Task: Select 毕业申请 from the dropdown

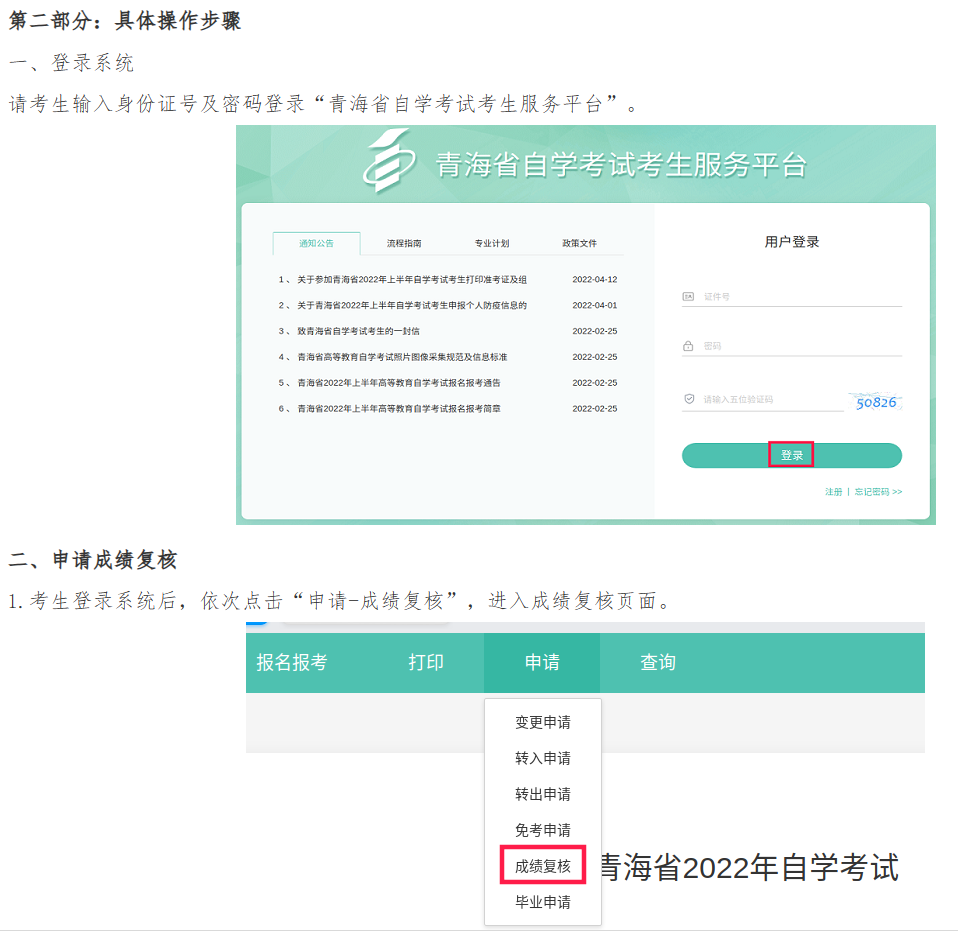Action: [541, 904]
